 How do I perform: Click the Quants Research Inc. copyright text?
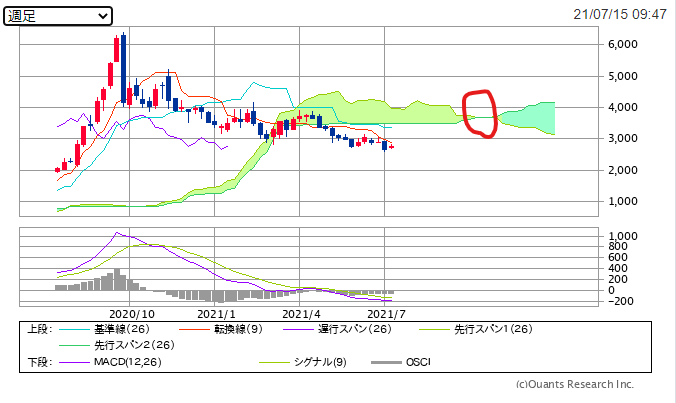[574, 384]
